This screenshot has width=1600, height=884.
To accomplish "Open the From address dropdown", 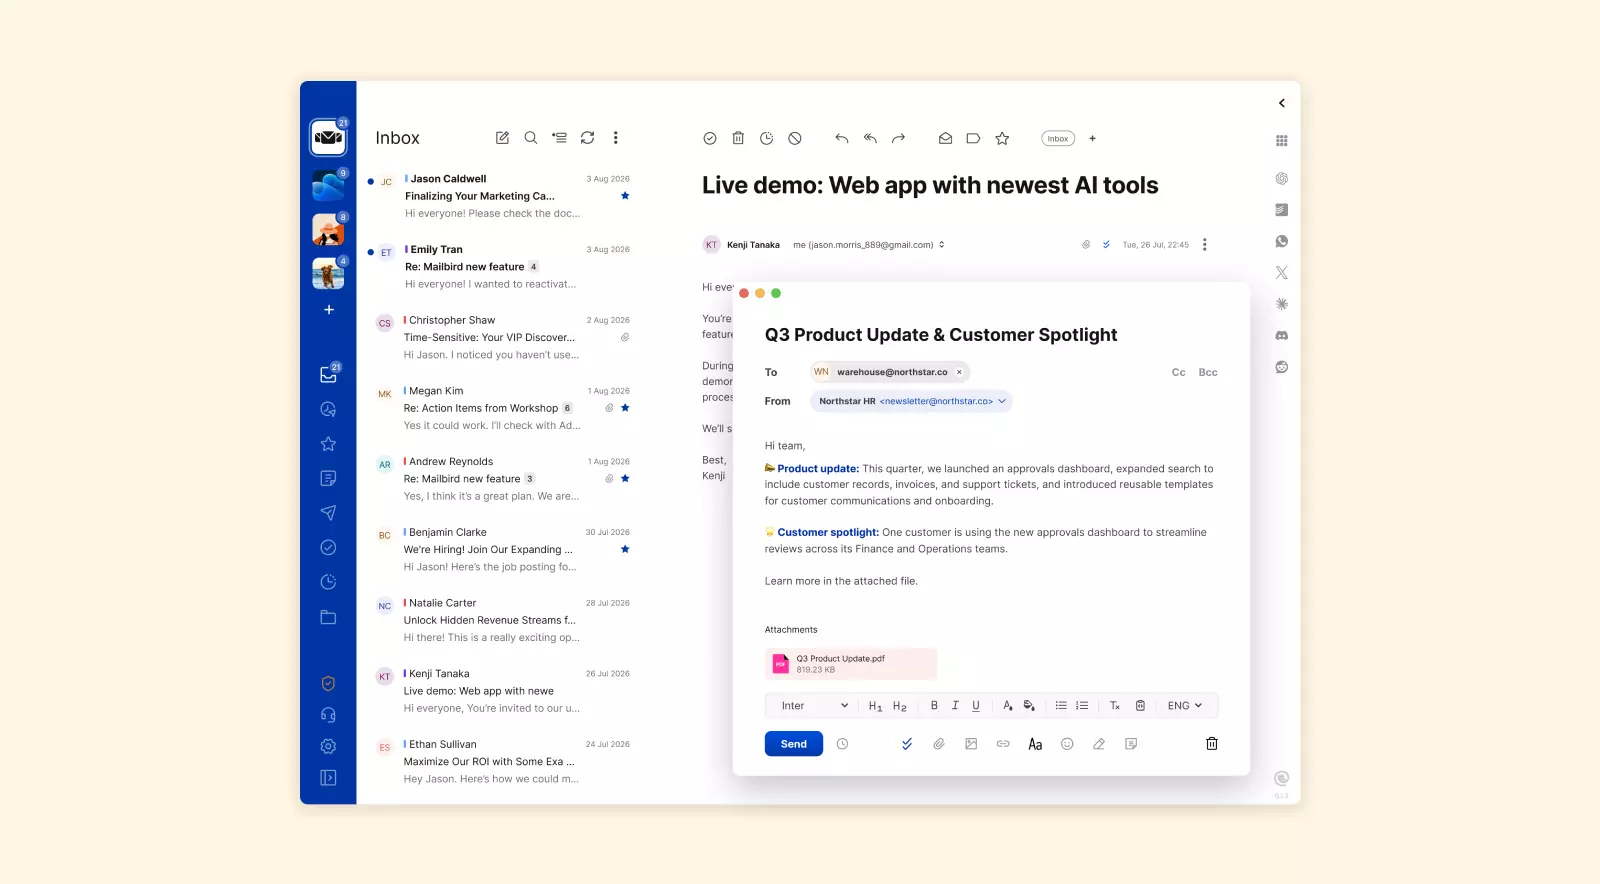I will point(911,401).
